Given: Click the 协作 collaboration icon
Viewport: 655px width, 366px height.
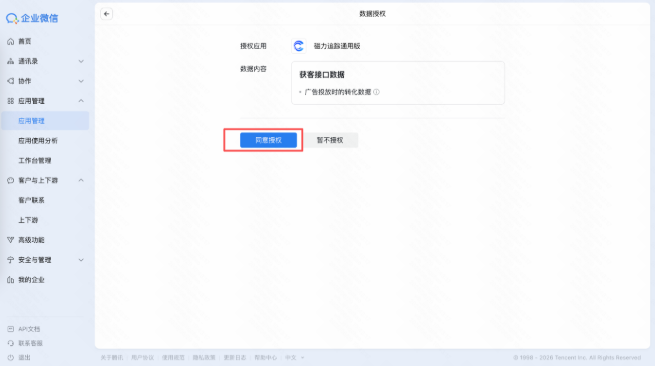Looking at the screenshot, I should [x=10, y=81].
